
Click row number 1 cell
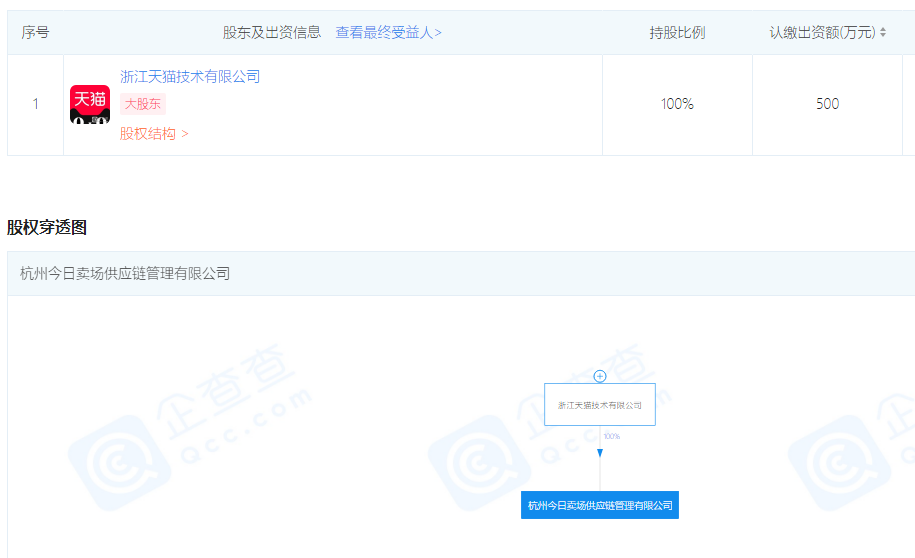pyautogui.click(x=35, y=104)
